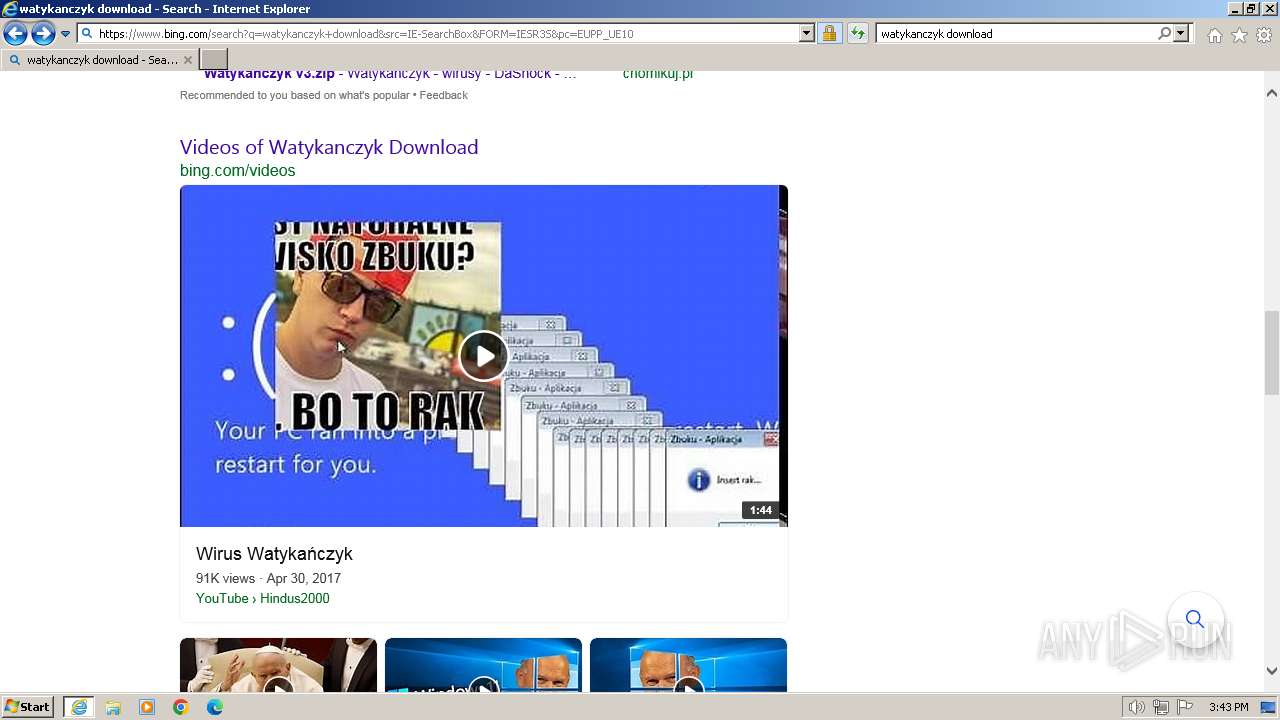Open the media player taskbar icon
The image size is (1280, 720).
(147, 707)
